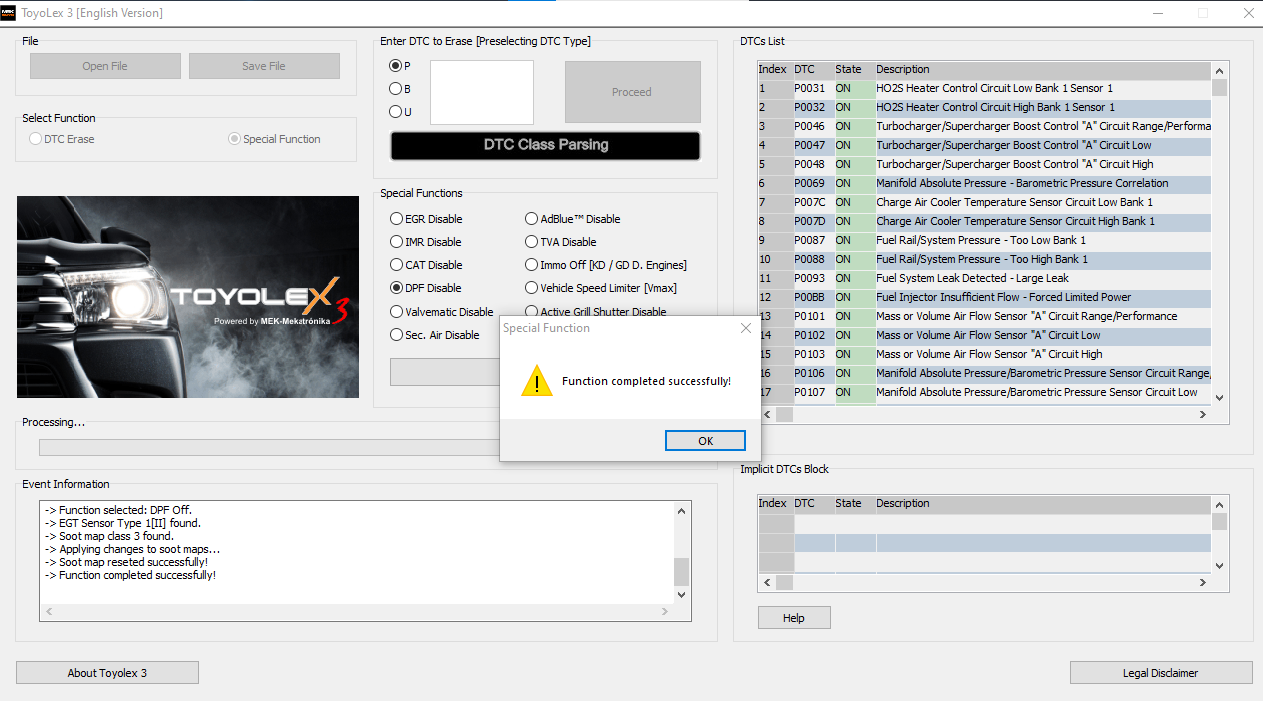This screenshot has width=1263, height=701.
Task: Click the Open File button
Action: point(105,66)
